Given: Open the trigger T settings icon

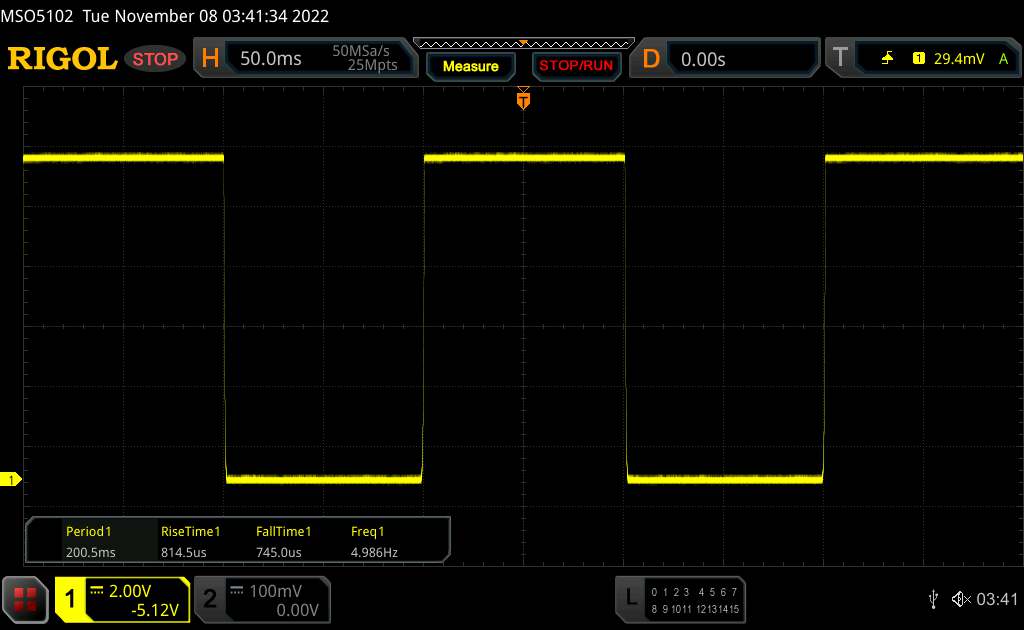Looking at the screenshot, I should tap(840, 58).
